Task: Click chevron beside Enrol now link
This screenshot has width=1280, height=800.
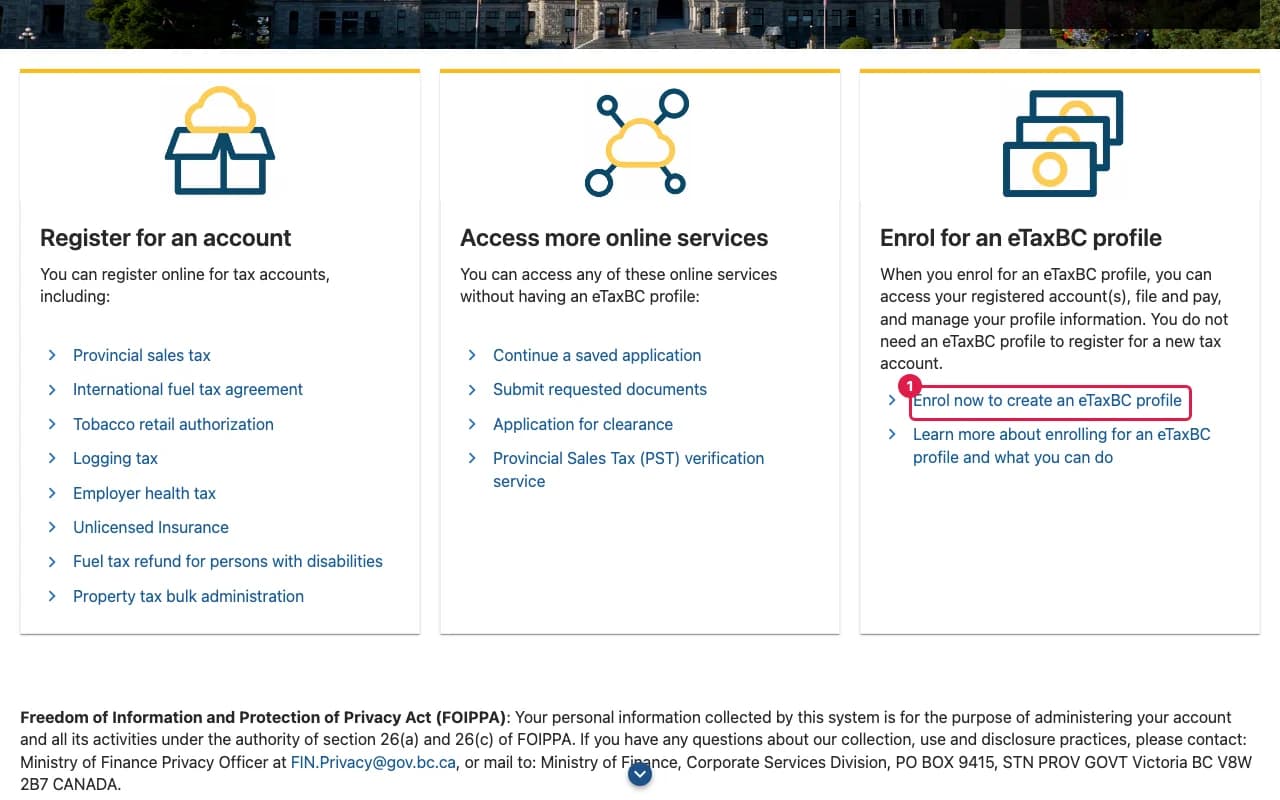Action: point(892,400)
